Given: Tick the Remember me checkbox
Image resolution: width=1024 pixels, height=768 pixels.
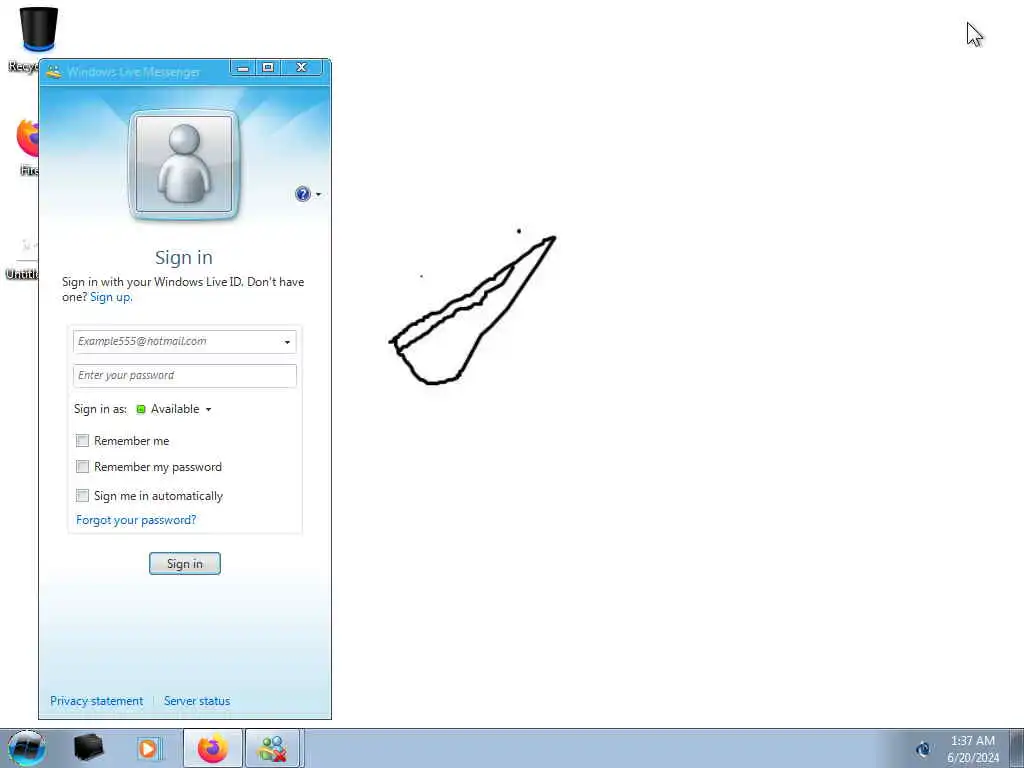Looking at the screenshot, I should click(x=82, y=441).
